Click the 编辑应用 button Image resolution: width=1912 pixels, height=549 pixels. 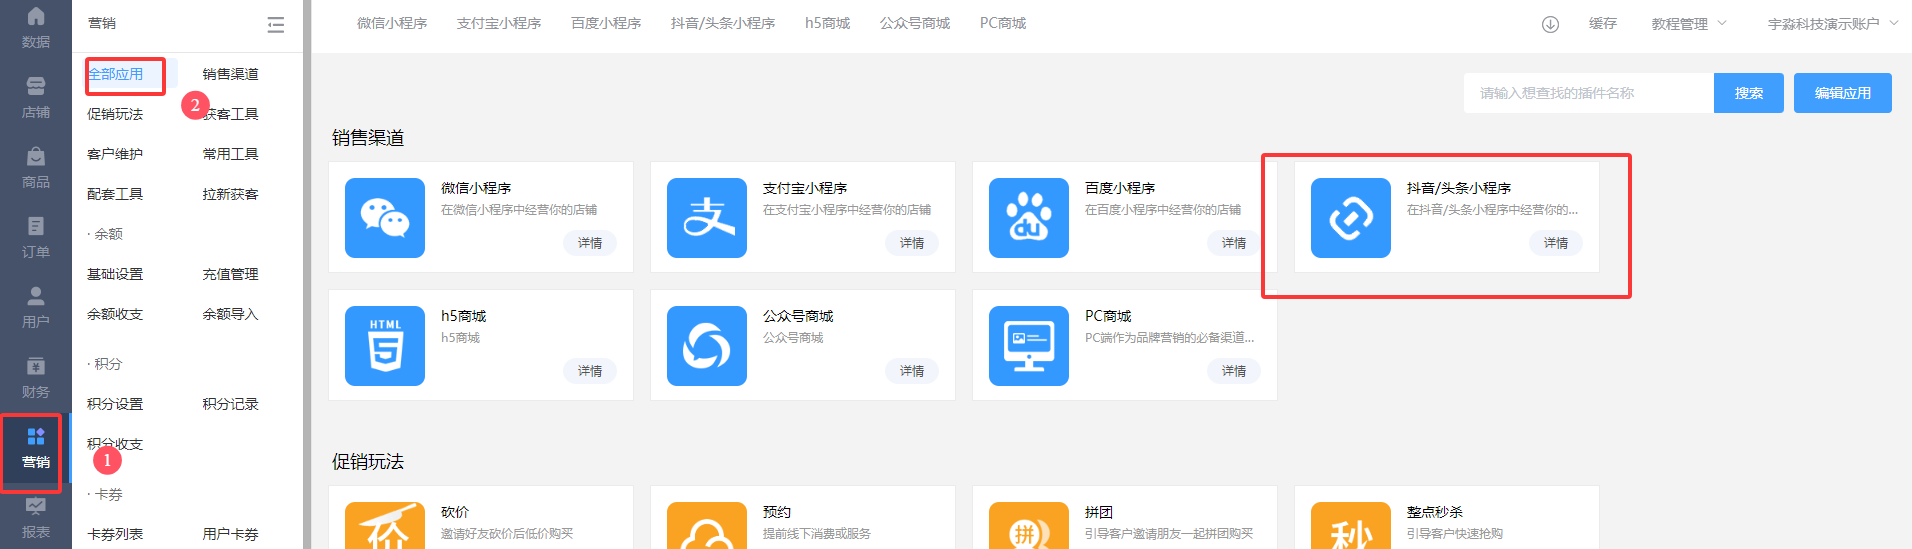tap(1843, 93)
